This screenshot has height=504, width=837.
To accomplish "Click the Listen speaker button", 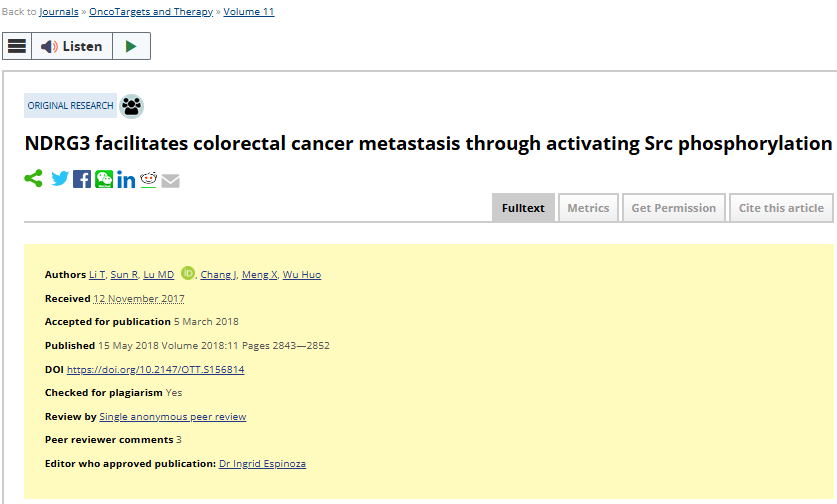I will [72, 46].
